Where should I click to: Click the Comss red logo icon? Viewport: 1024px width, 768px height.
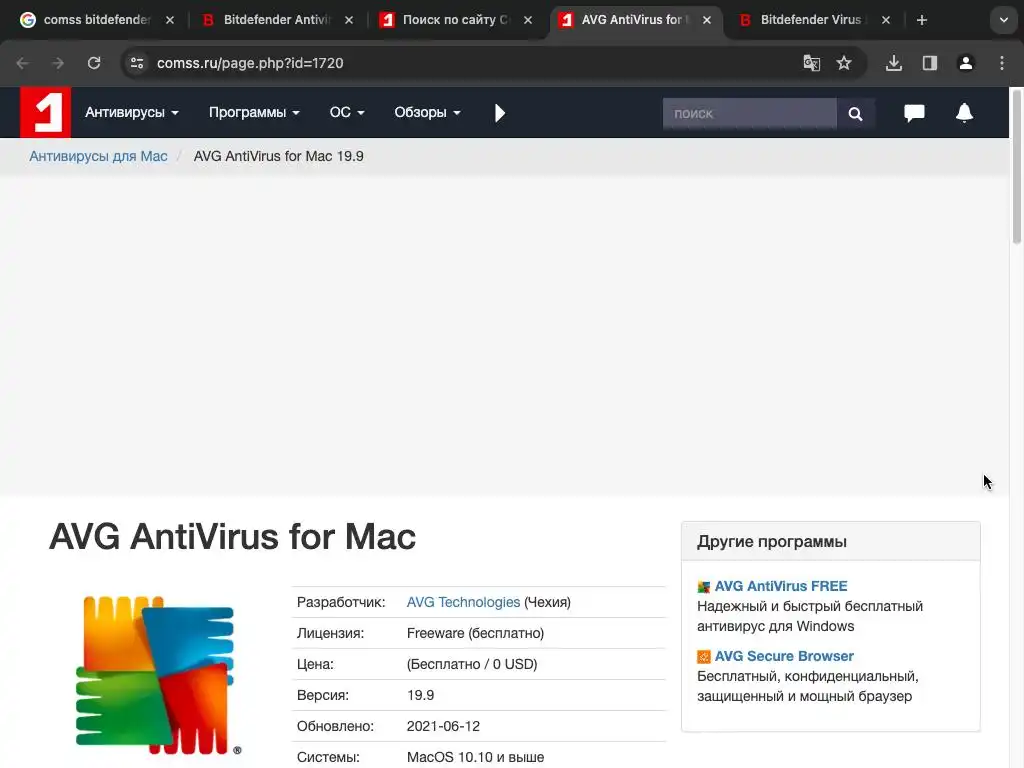[45, 112]
